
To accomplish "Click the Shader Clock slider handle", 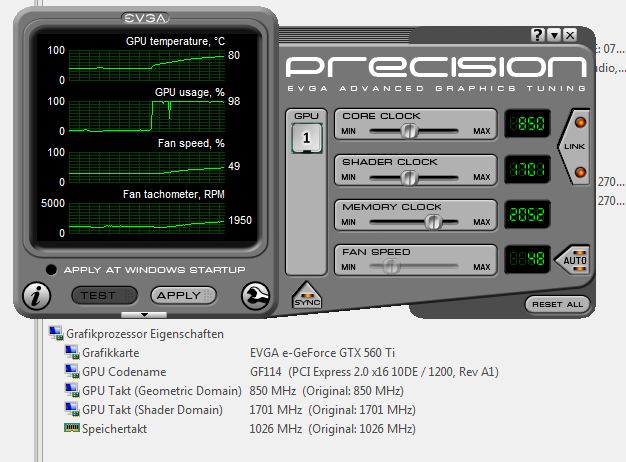I will coord(409,178).
